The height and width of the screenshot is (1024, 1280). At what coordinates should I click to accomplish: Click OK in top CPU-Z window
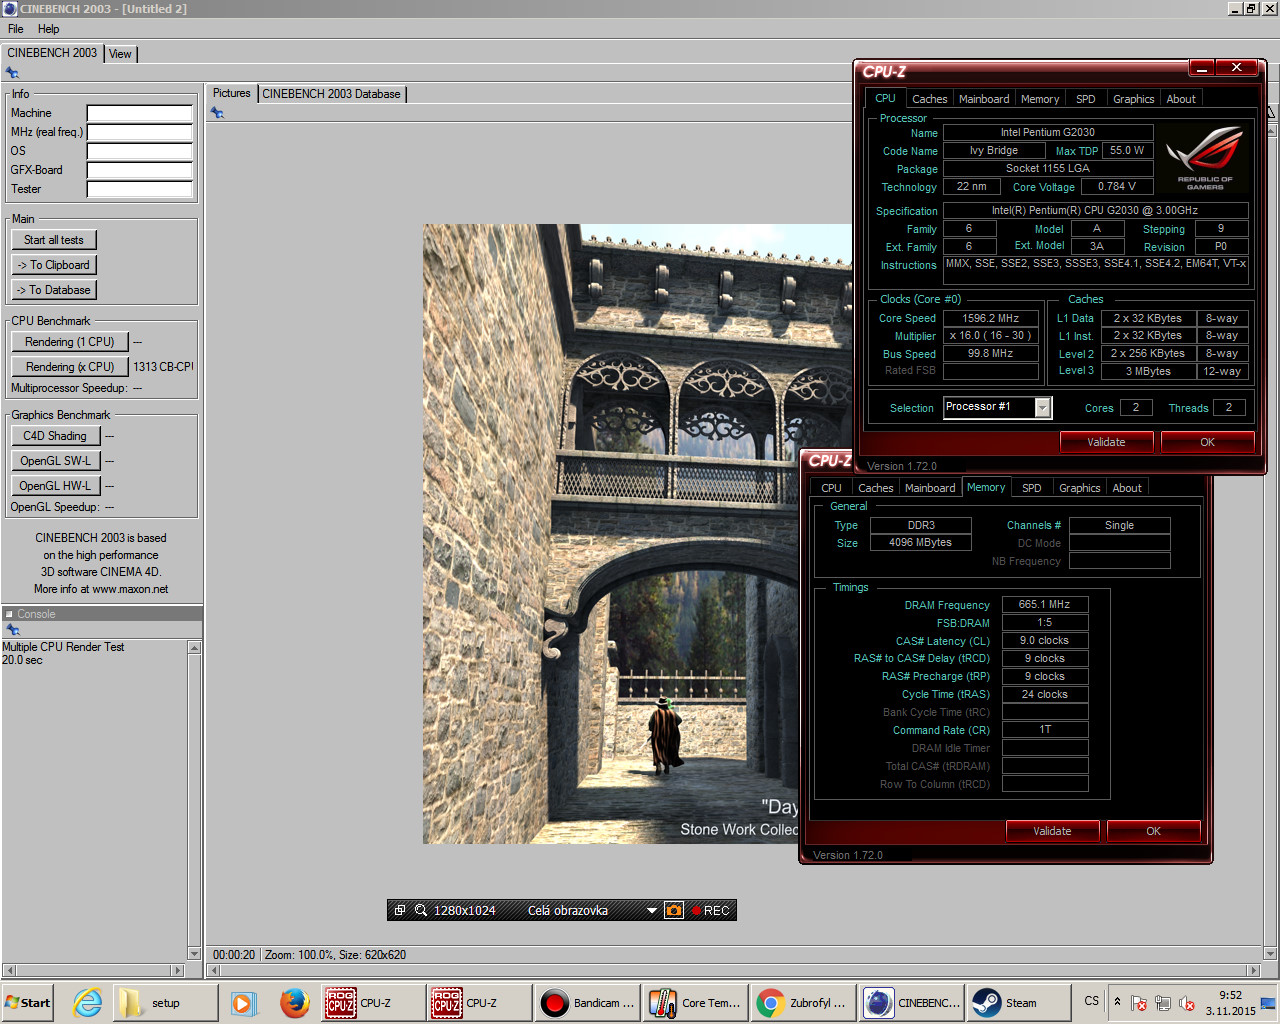click(x=1207, y=442)
